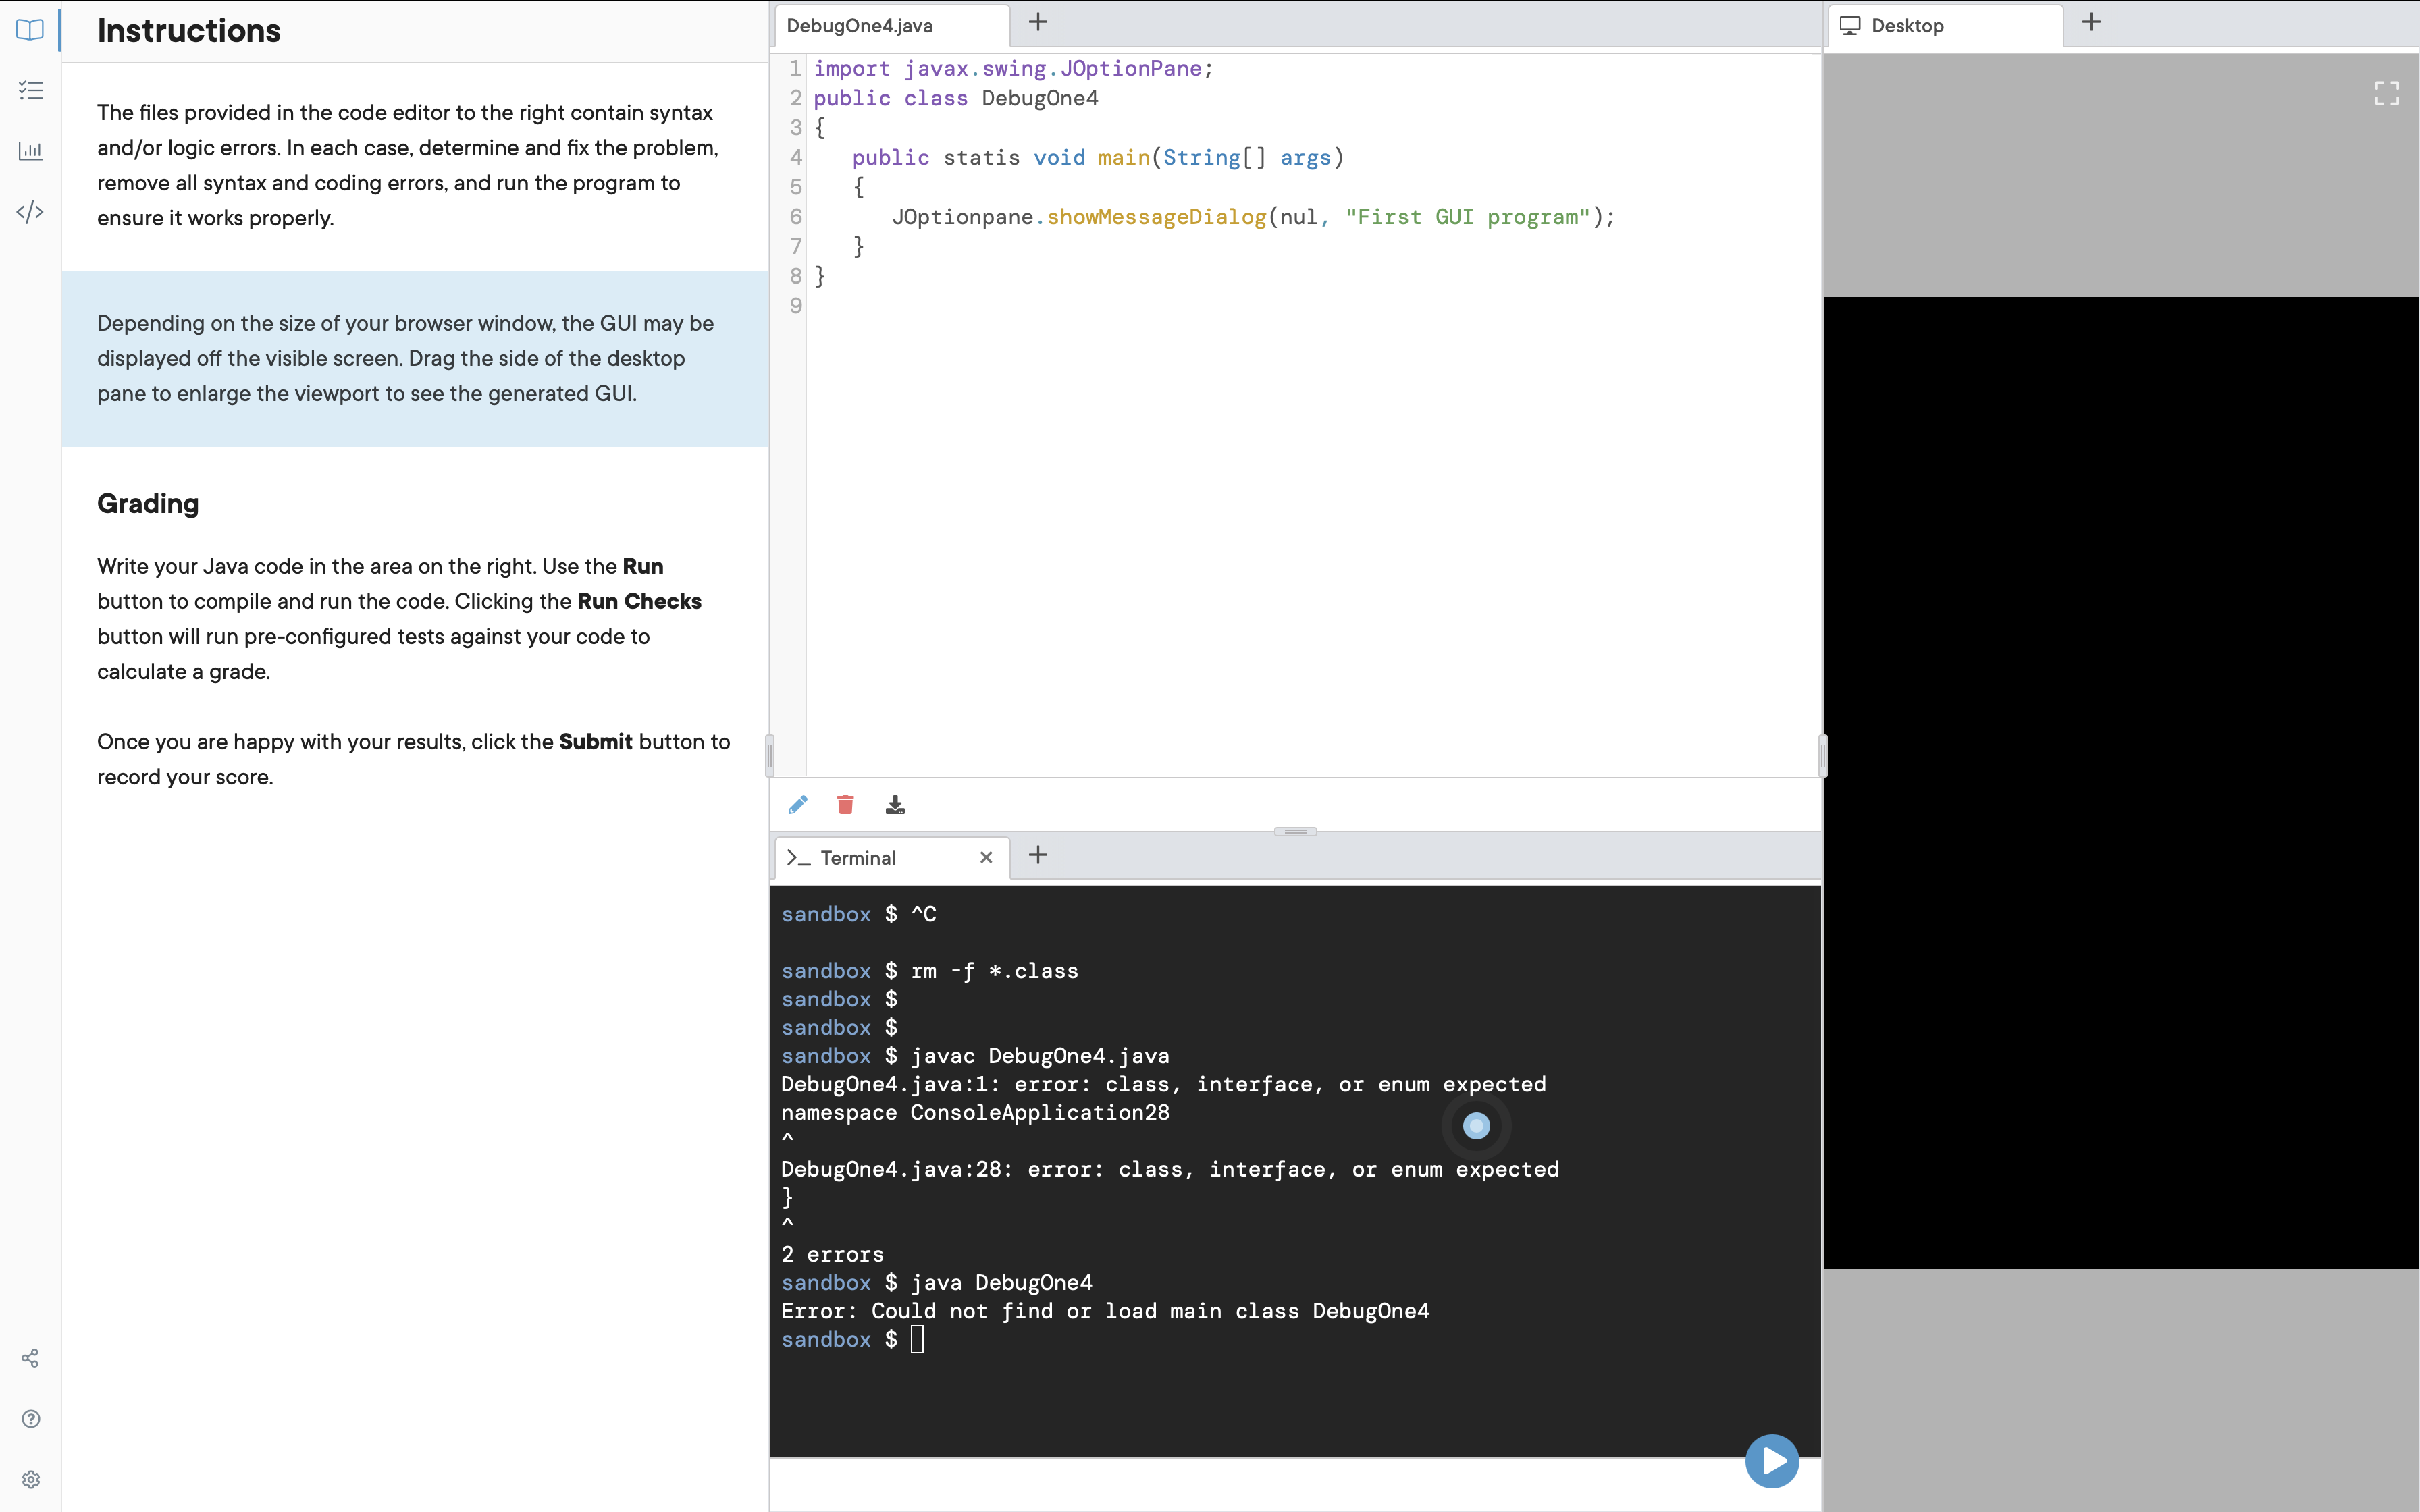Click line number 9 in the editor gutter
Screen dimensions: 2420x1512
(796, 306)
